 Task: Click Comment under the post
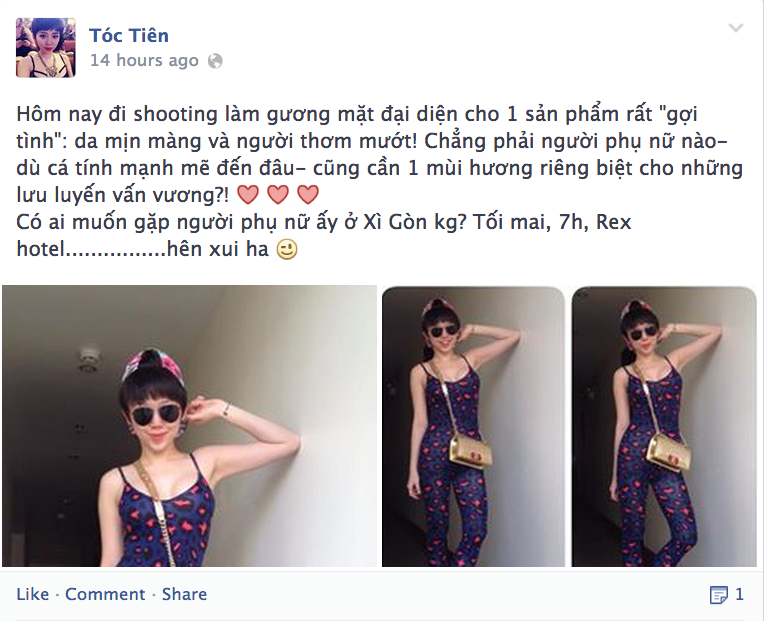tap(105, 594)
